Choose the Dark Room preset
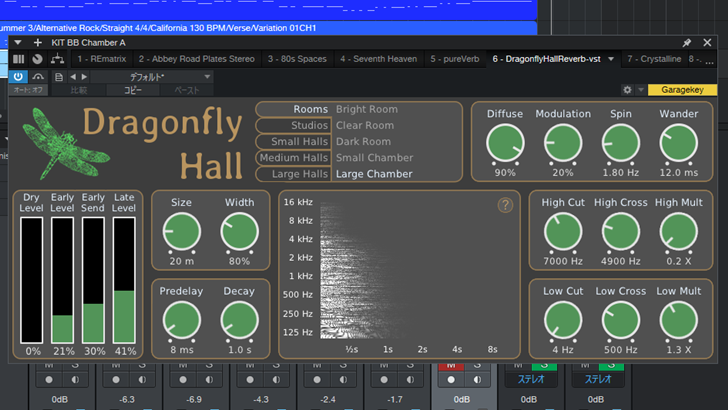The image size is (728, 410). 363,142
